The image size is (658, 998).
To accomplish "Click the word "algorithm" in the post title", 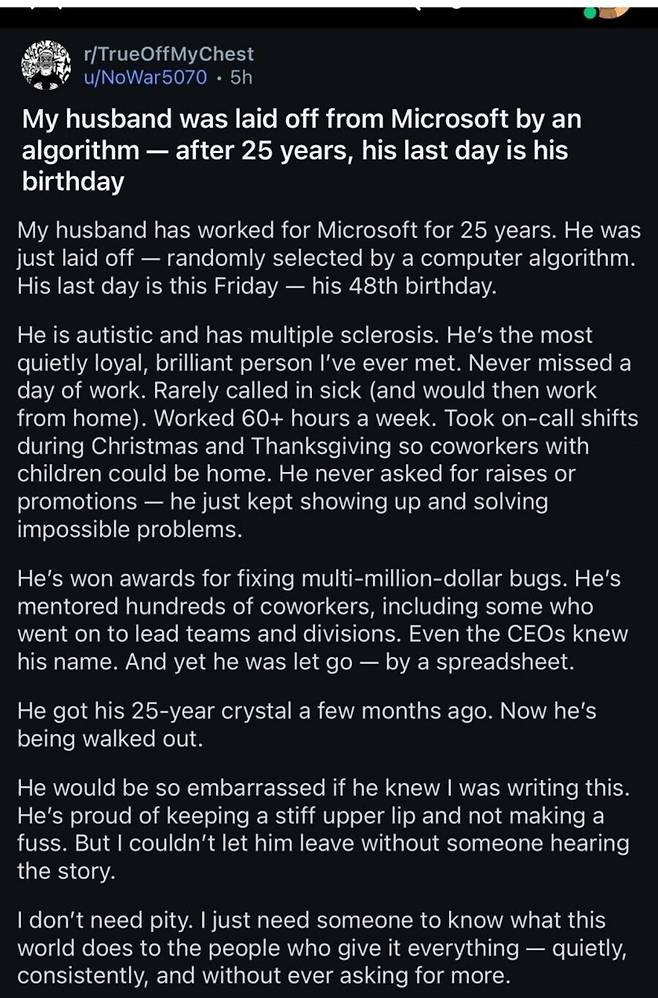I will (x=80, y=151).
